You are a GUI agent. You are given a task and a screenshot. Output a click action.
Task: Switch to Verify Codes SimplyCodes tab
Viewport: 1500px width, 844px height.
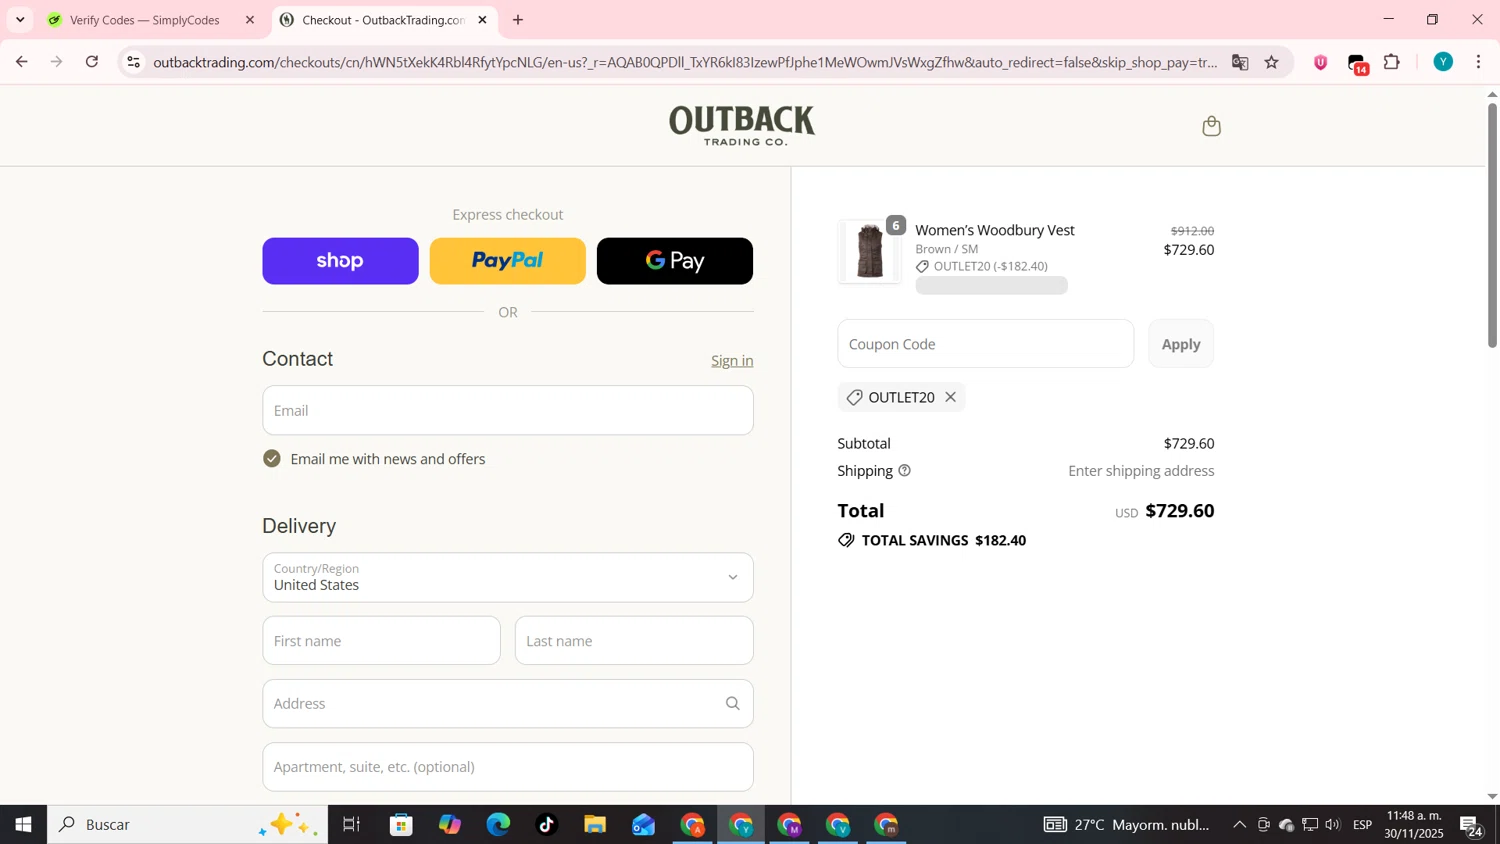pyautogui.click(x=145, y=20)
